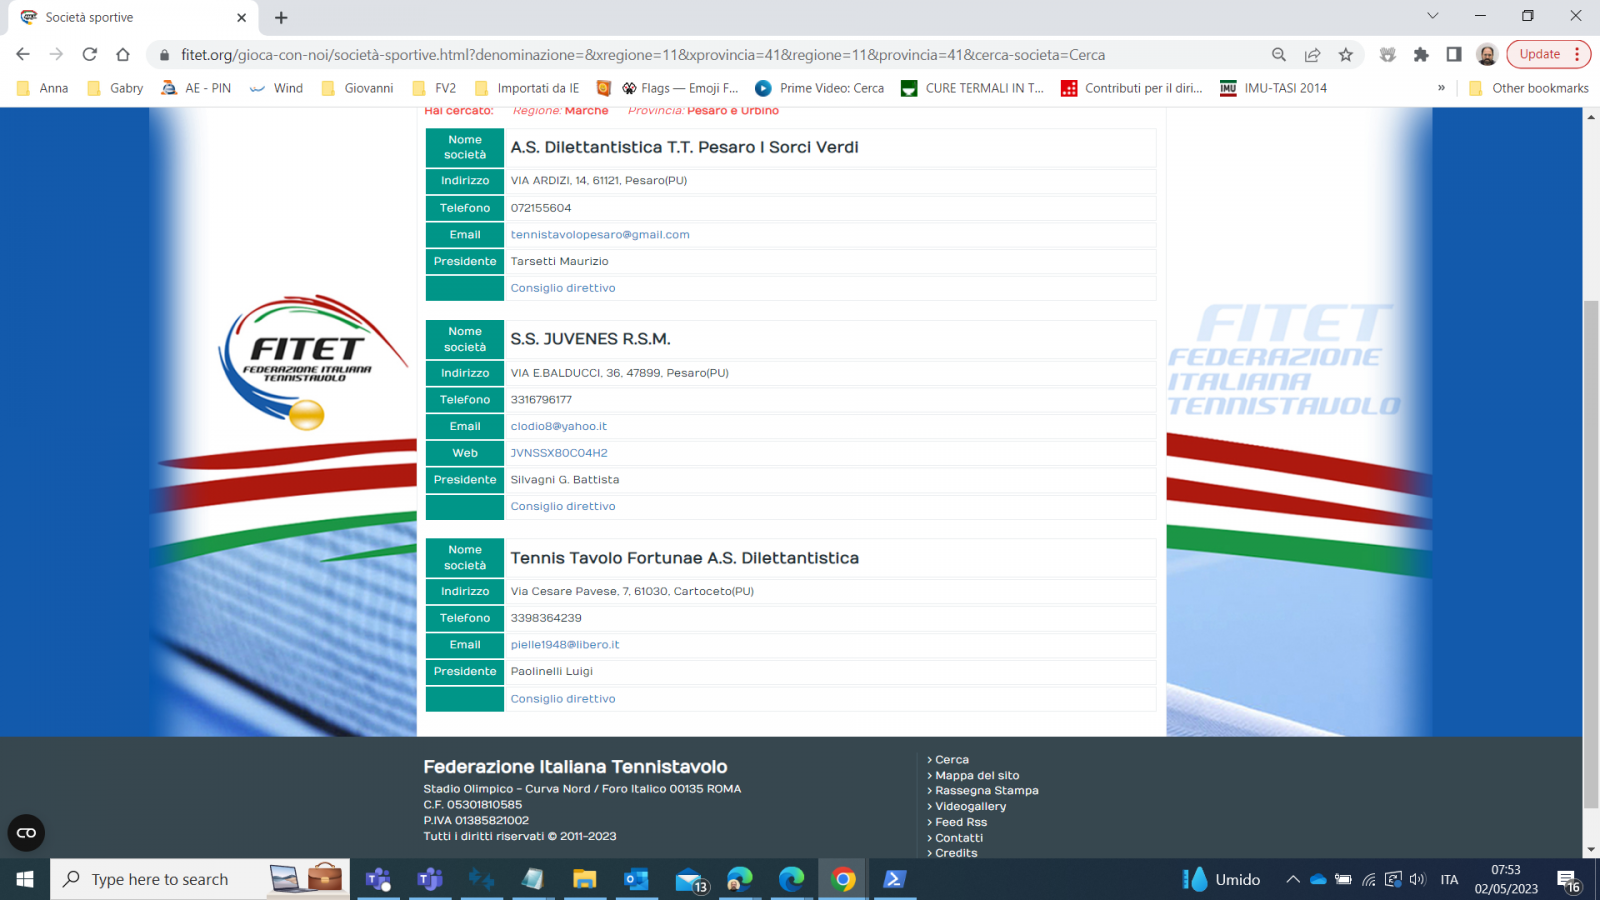1600x900 pixels.
Task: Open the Mappa del sito footer link
Action: pyautogui.click(x=976, y=776)
